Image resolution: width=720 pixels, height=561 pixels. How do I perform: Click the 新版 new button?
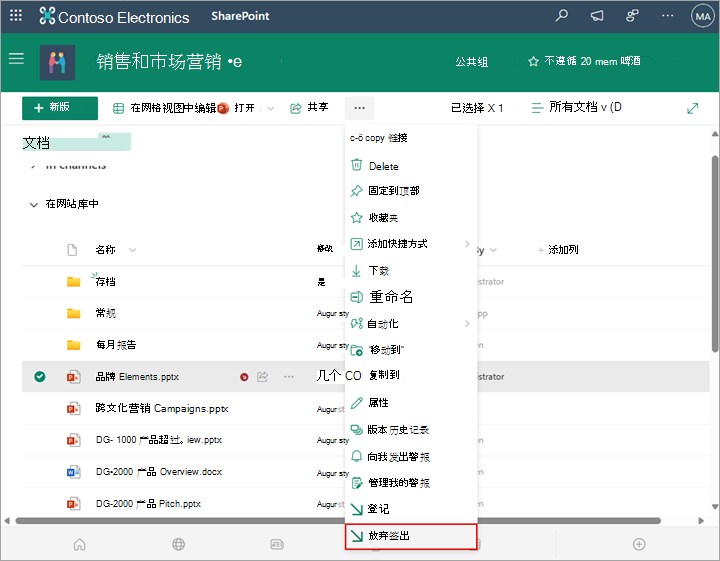tap(60, 108)
